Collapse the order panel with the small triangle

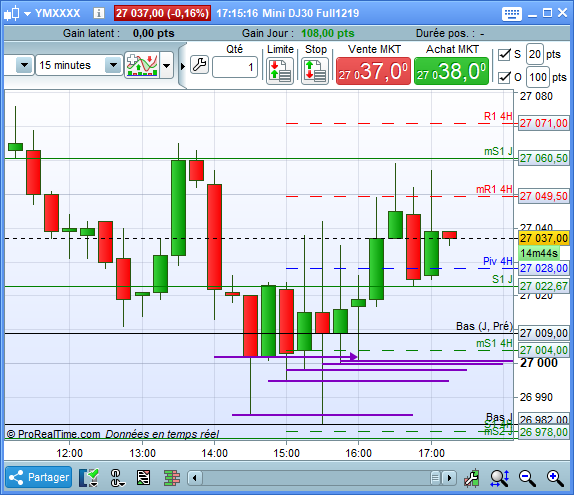(x=183, y=66)
